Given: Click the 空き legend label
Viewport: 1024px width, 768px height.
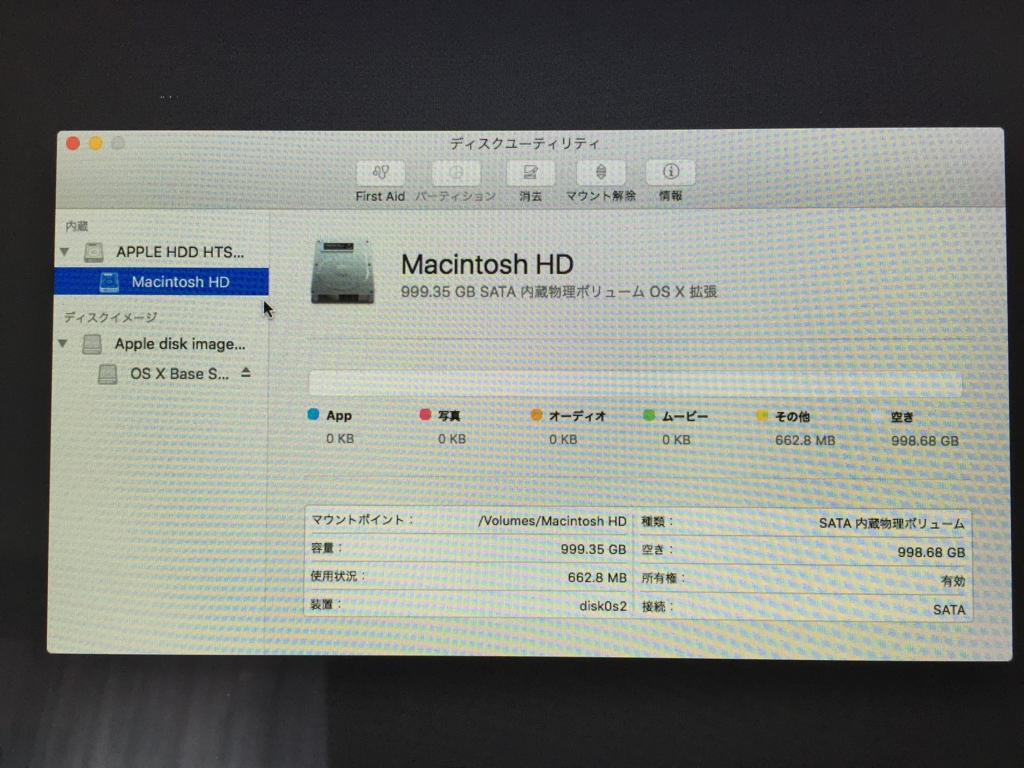Looking at the screenshot, I should tap(902, 417).
